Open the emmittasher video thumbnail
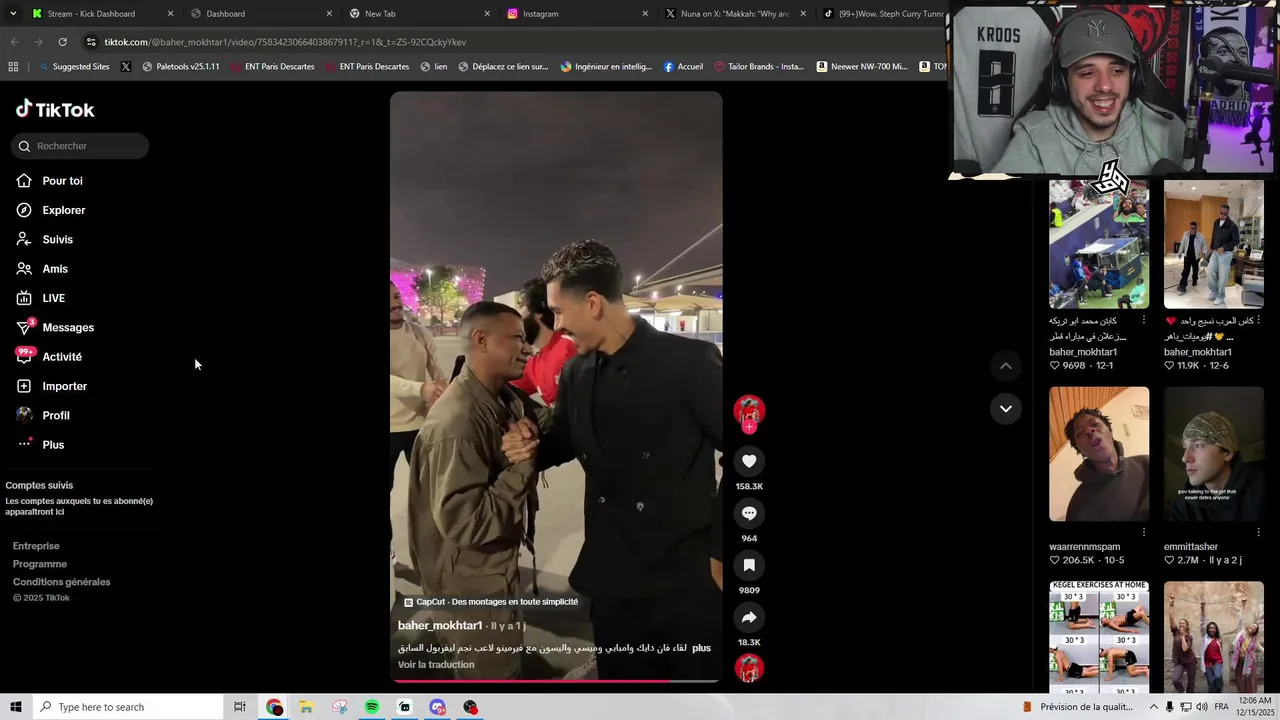This screenshot has width=1280, height=720. [x=1213, y=454]
